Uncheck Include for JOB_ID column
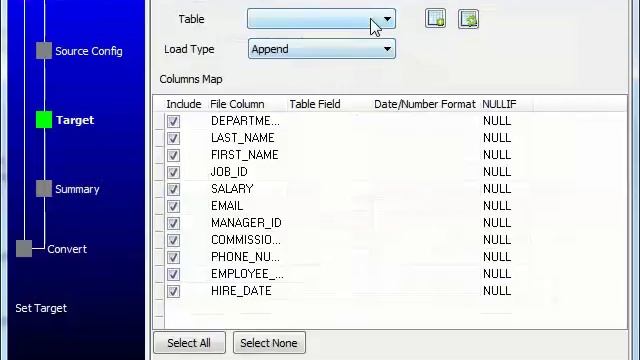 pos(173,172)
